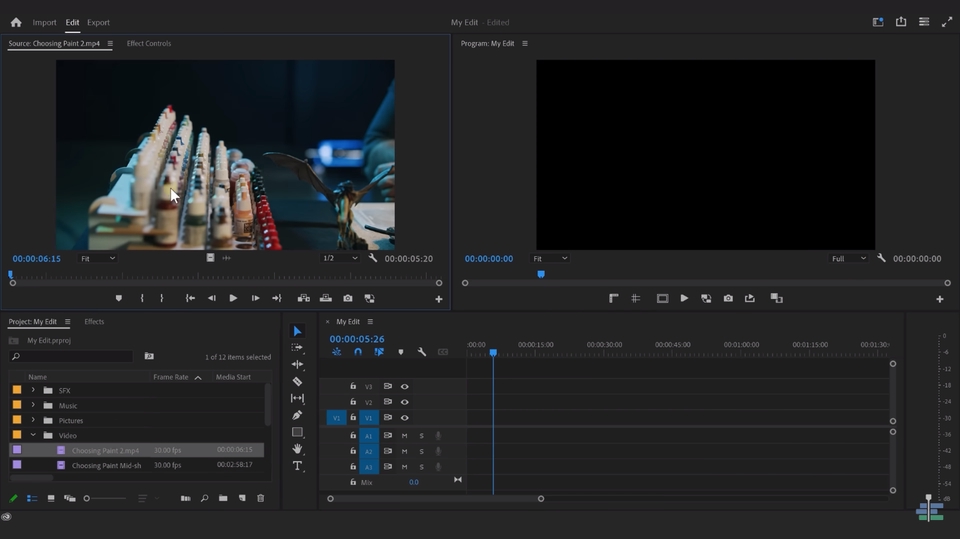Open Program monitor wrench settings
The width and height of the screenshot is (960, 539).
pos(881,258)
